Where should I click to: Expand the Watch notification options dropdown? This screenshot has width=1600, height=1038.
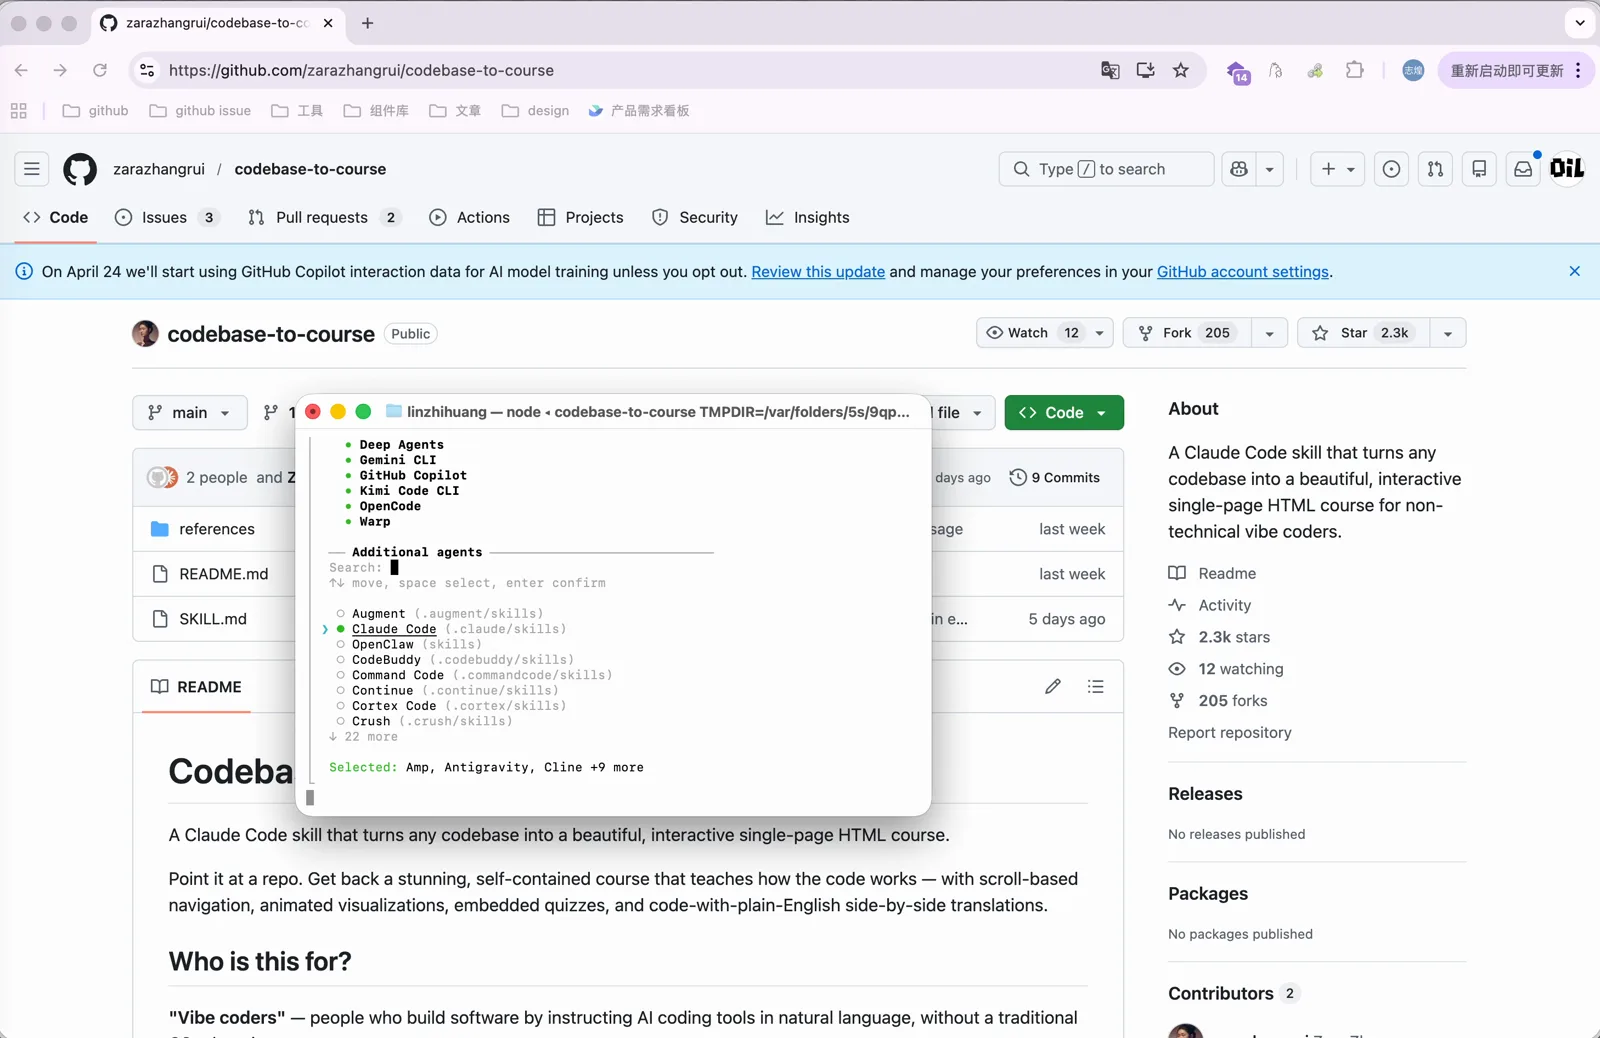click(x=1100, y=333)
